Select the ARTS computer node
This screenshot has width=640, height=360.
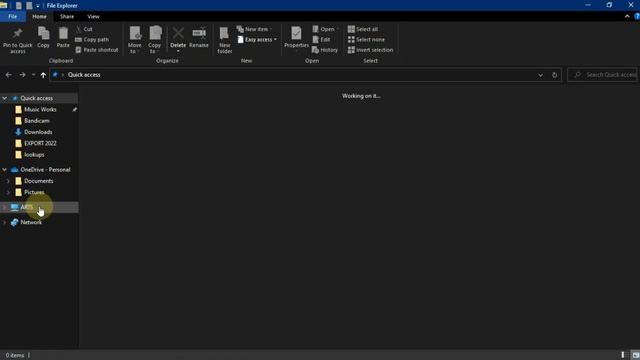pos(27,207)
